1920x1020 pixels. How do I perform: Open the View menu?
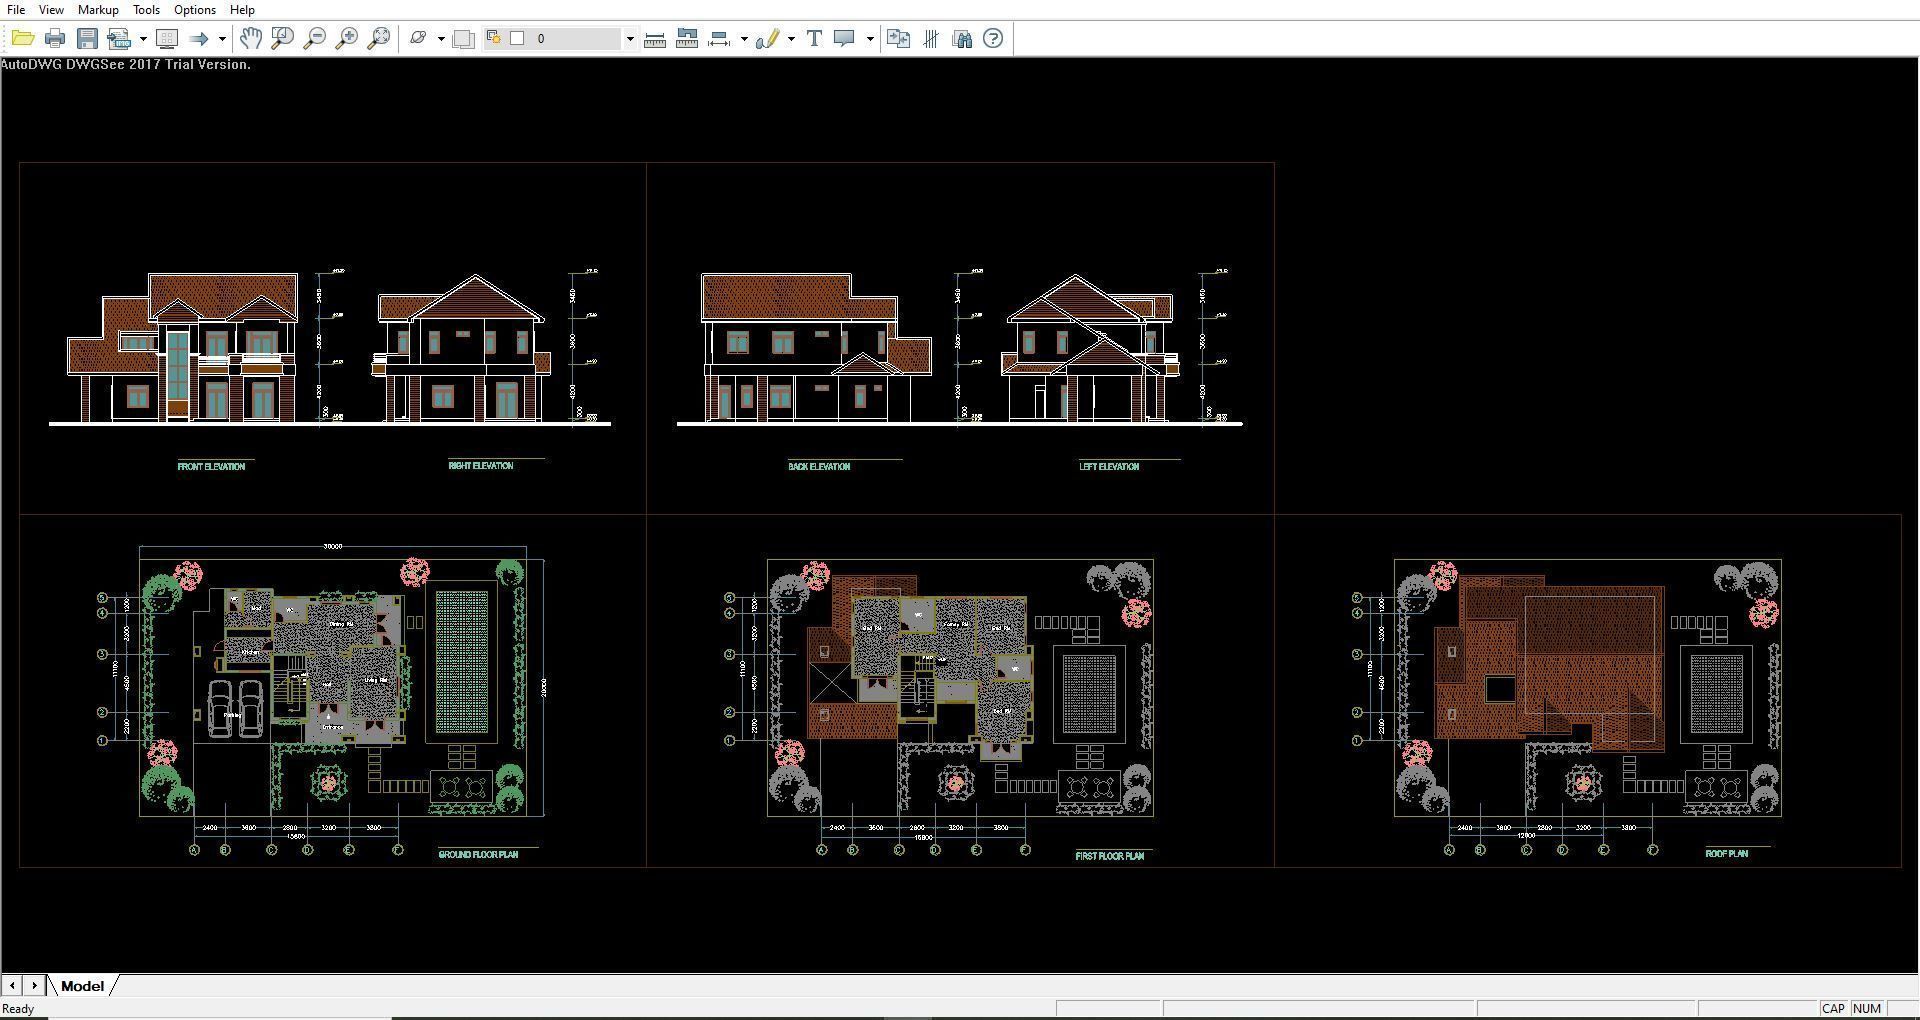(51, 9)
